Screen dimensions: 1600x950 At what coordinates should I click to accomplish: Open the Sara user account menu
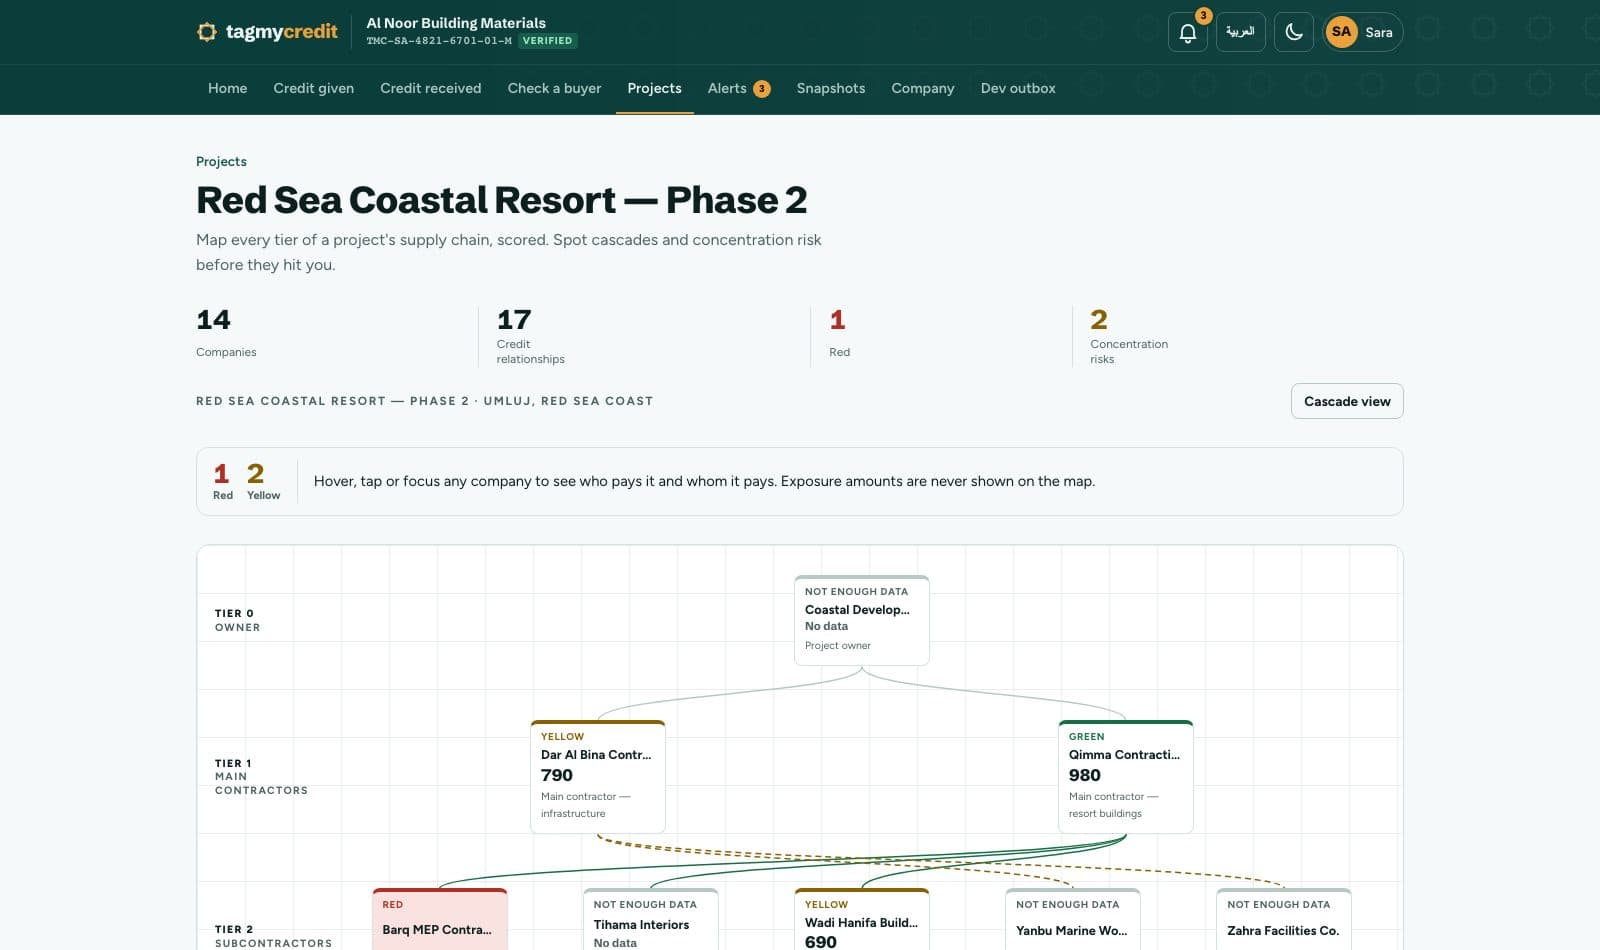coord(1363,32)
